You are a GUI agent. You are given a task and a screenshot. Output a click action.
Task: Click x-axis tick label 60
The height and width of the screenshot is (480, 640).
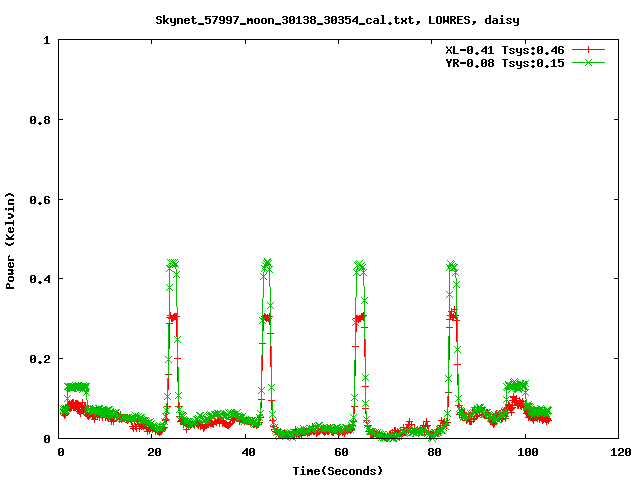pos(341,452)
